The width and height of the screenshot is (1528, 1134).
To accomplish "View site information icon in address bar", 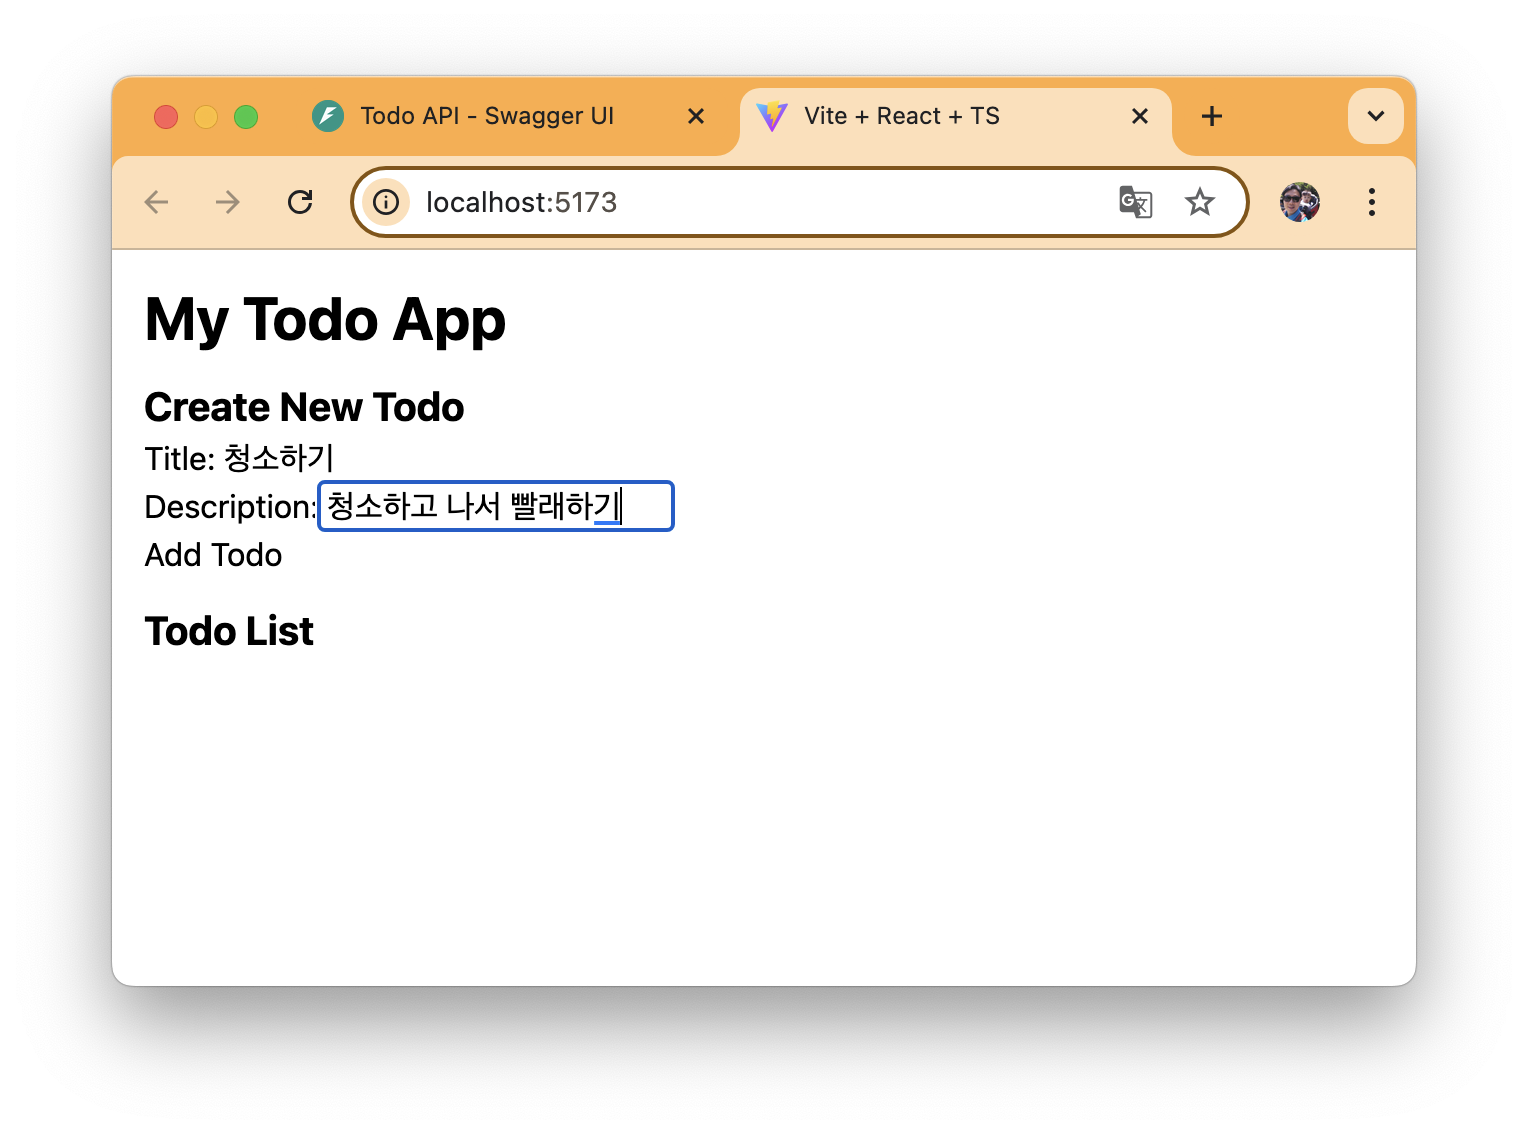I will pyautogui.click(x=386, y=203).
